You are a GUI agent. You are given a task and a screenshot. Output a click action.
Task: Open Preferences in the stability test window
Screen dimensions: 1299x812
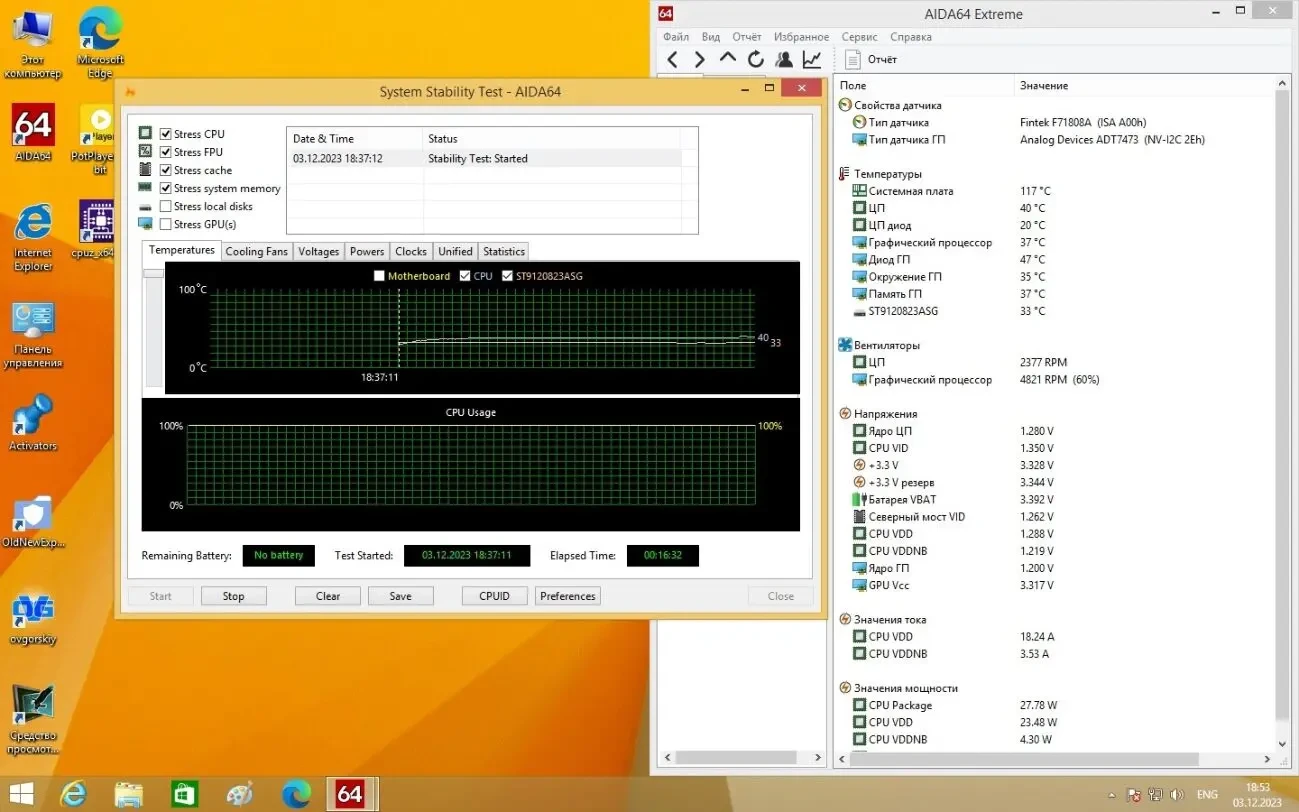[x=567, y=595]
